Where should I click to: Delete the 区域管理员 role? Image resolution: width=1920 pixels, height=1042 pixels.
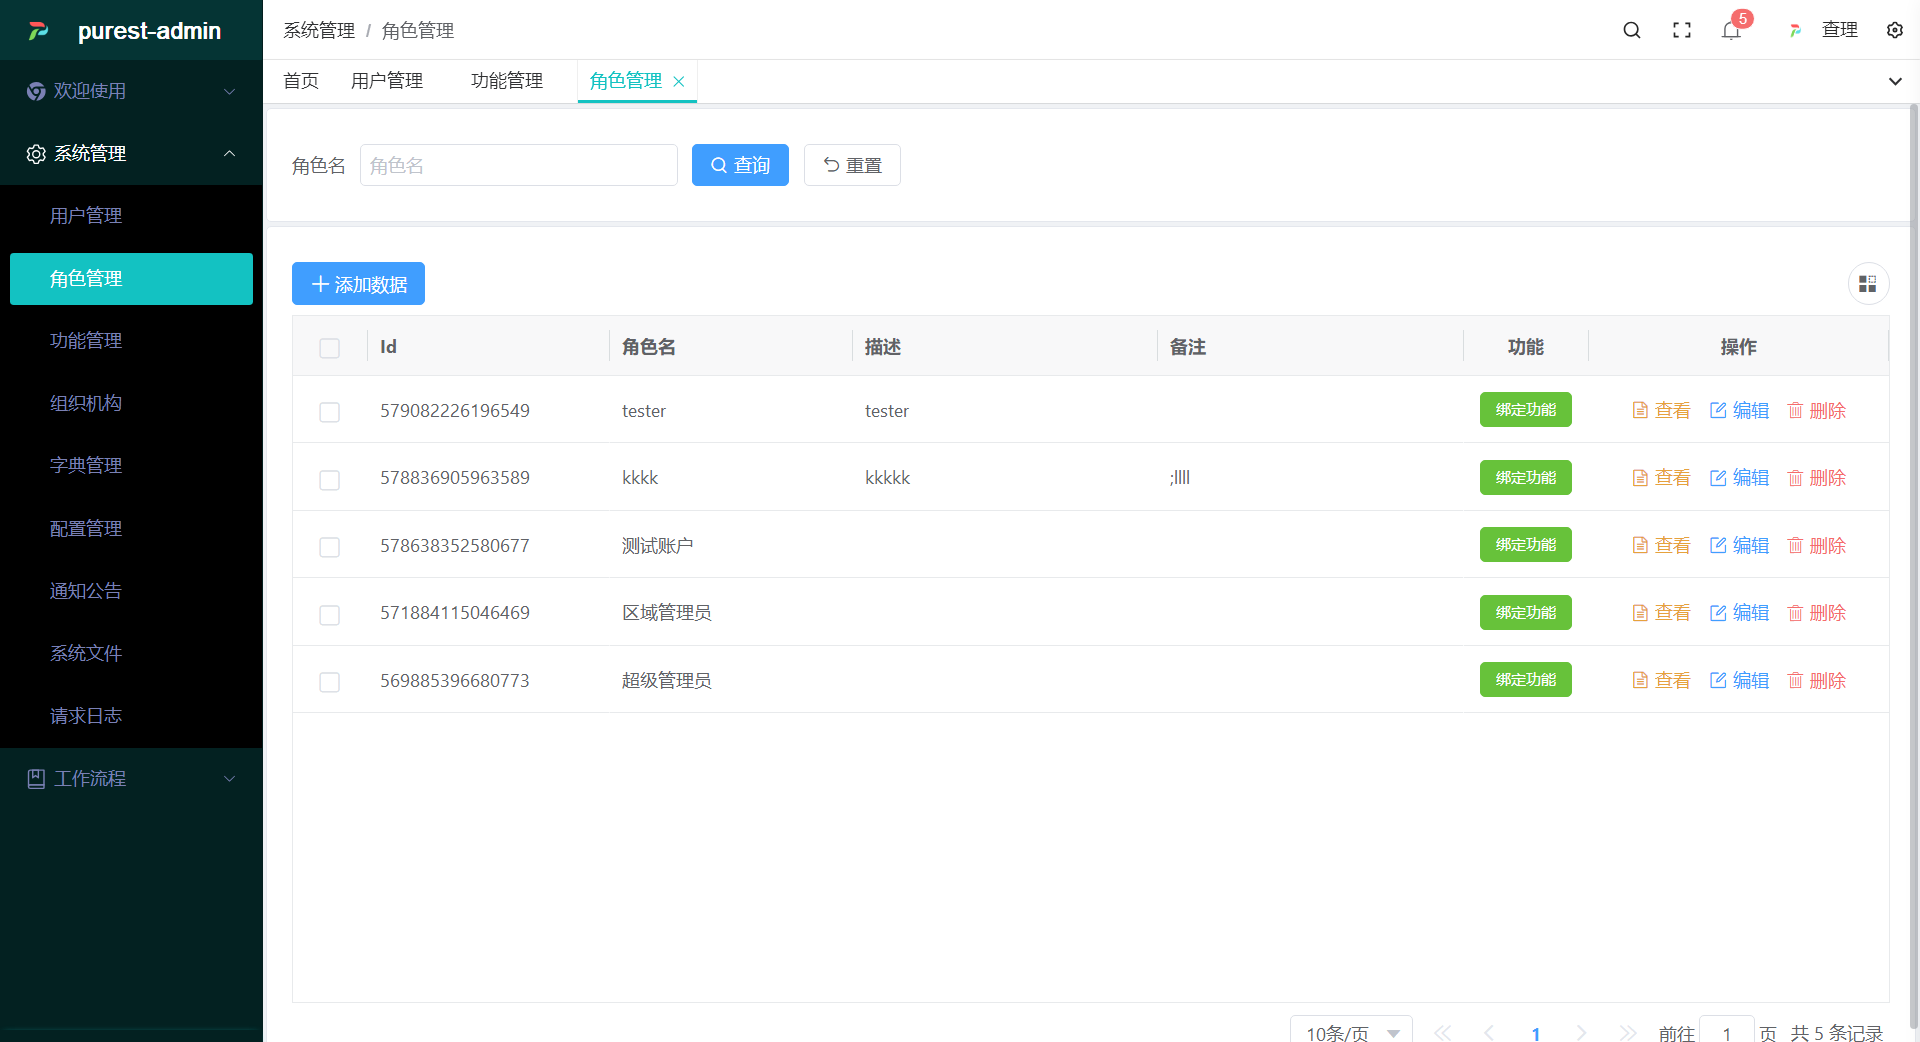coord(1816,612)
